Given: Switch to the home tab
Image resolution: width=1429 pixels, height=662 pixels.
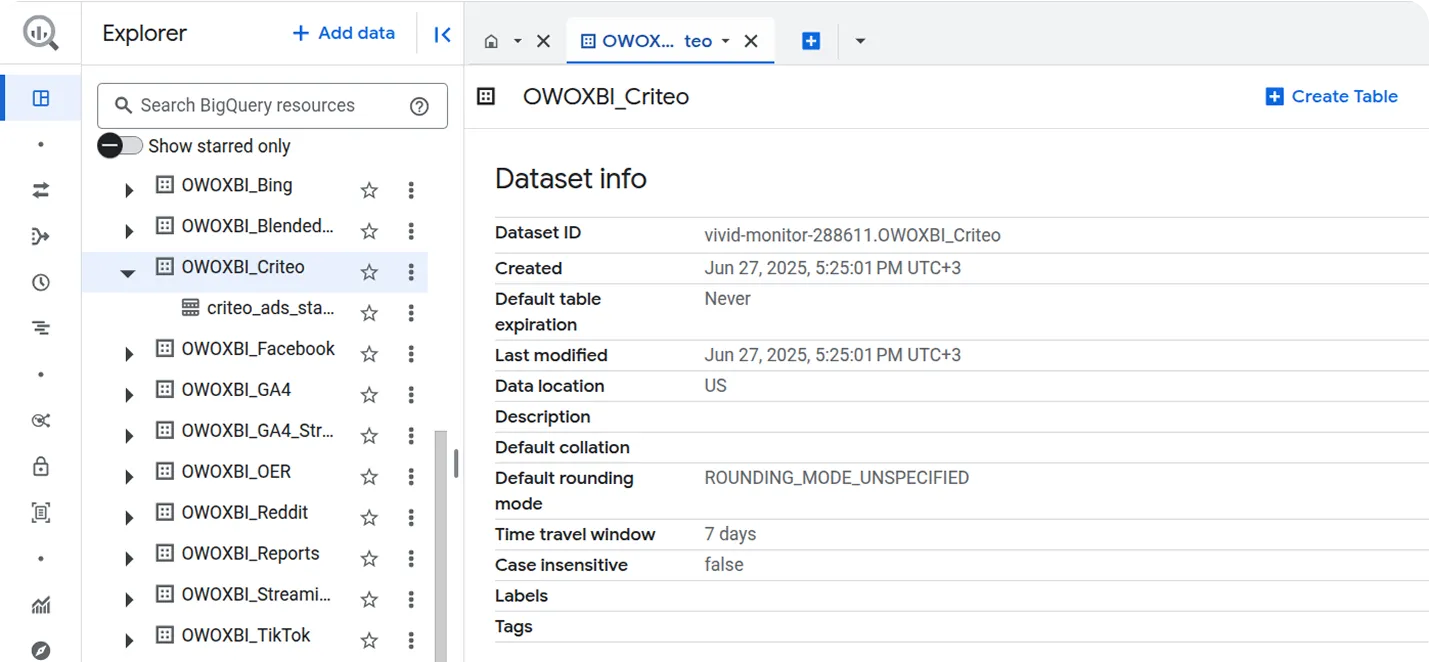Looking at the screenshot, I should coord(491,41).
